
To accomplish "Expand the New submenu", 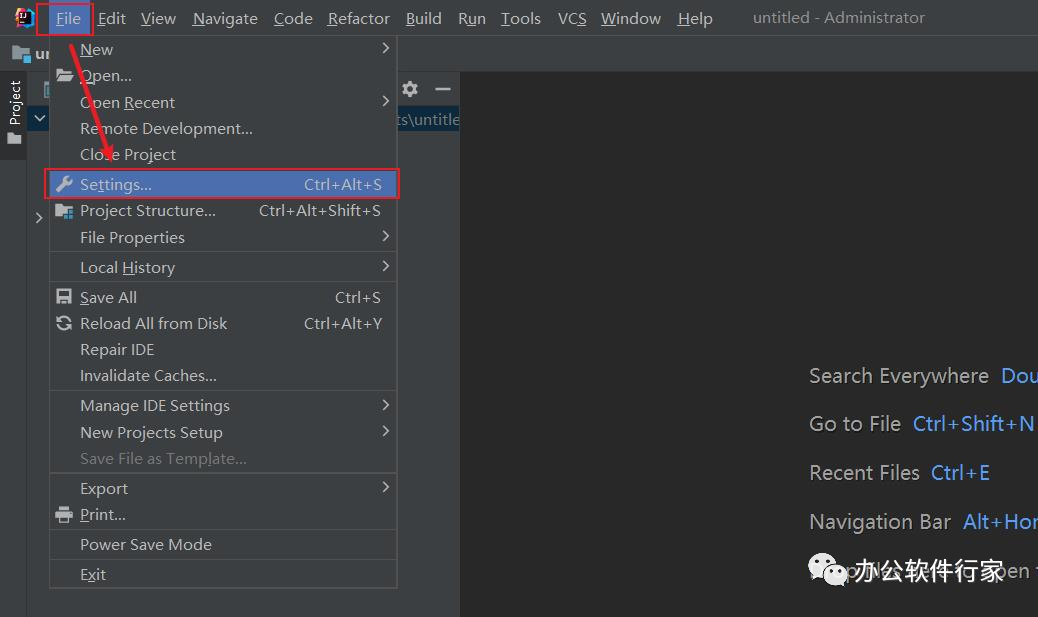I will (x=223, y=49).
